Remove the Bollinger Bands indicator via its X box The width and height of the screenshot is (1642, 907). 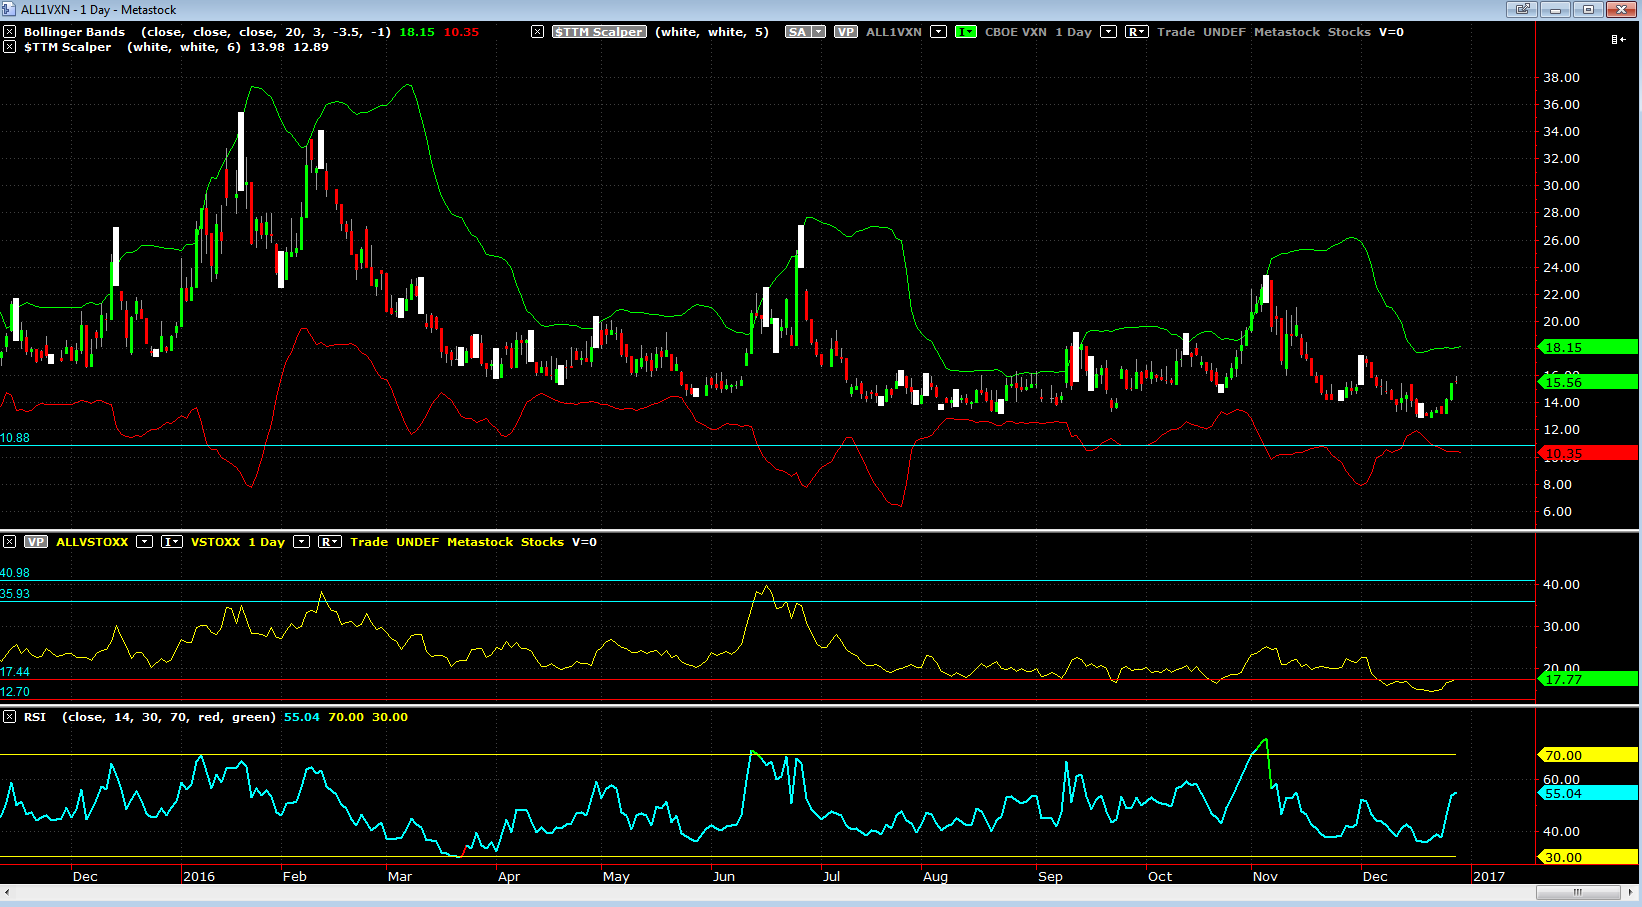[x=9, y=32]
